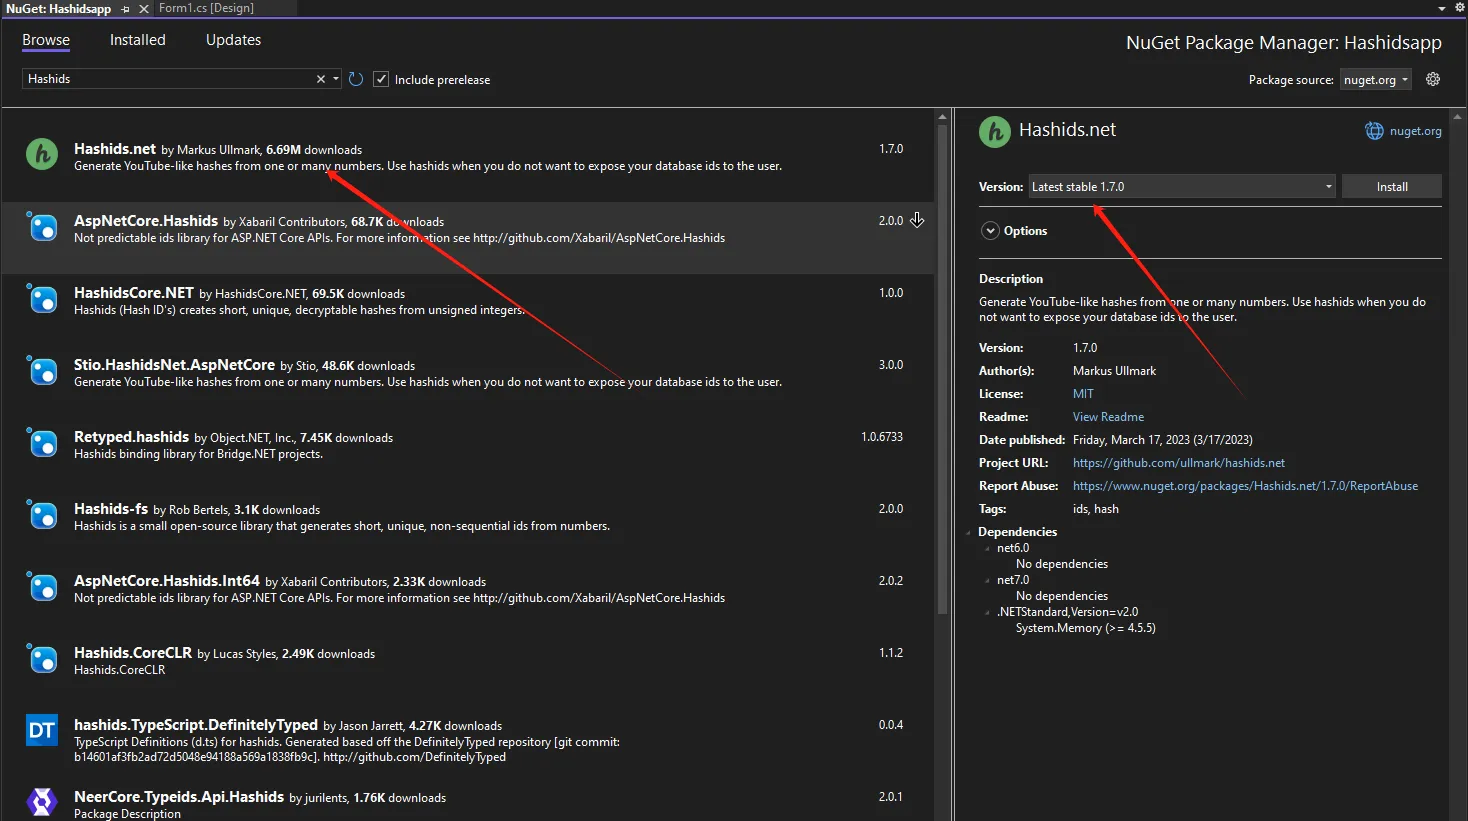The height and width of the screenshot is (821, 1468).
Task: Click the Stio.HashidsNet.AspNetCore package icon
Action: 42,371
